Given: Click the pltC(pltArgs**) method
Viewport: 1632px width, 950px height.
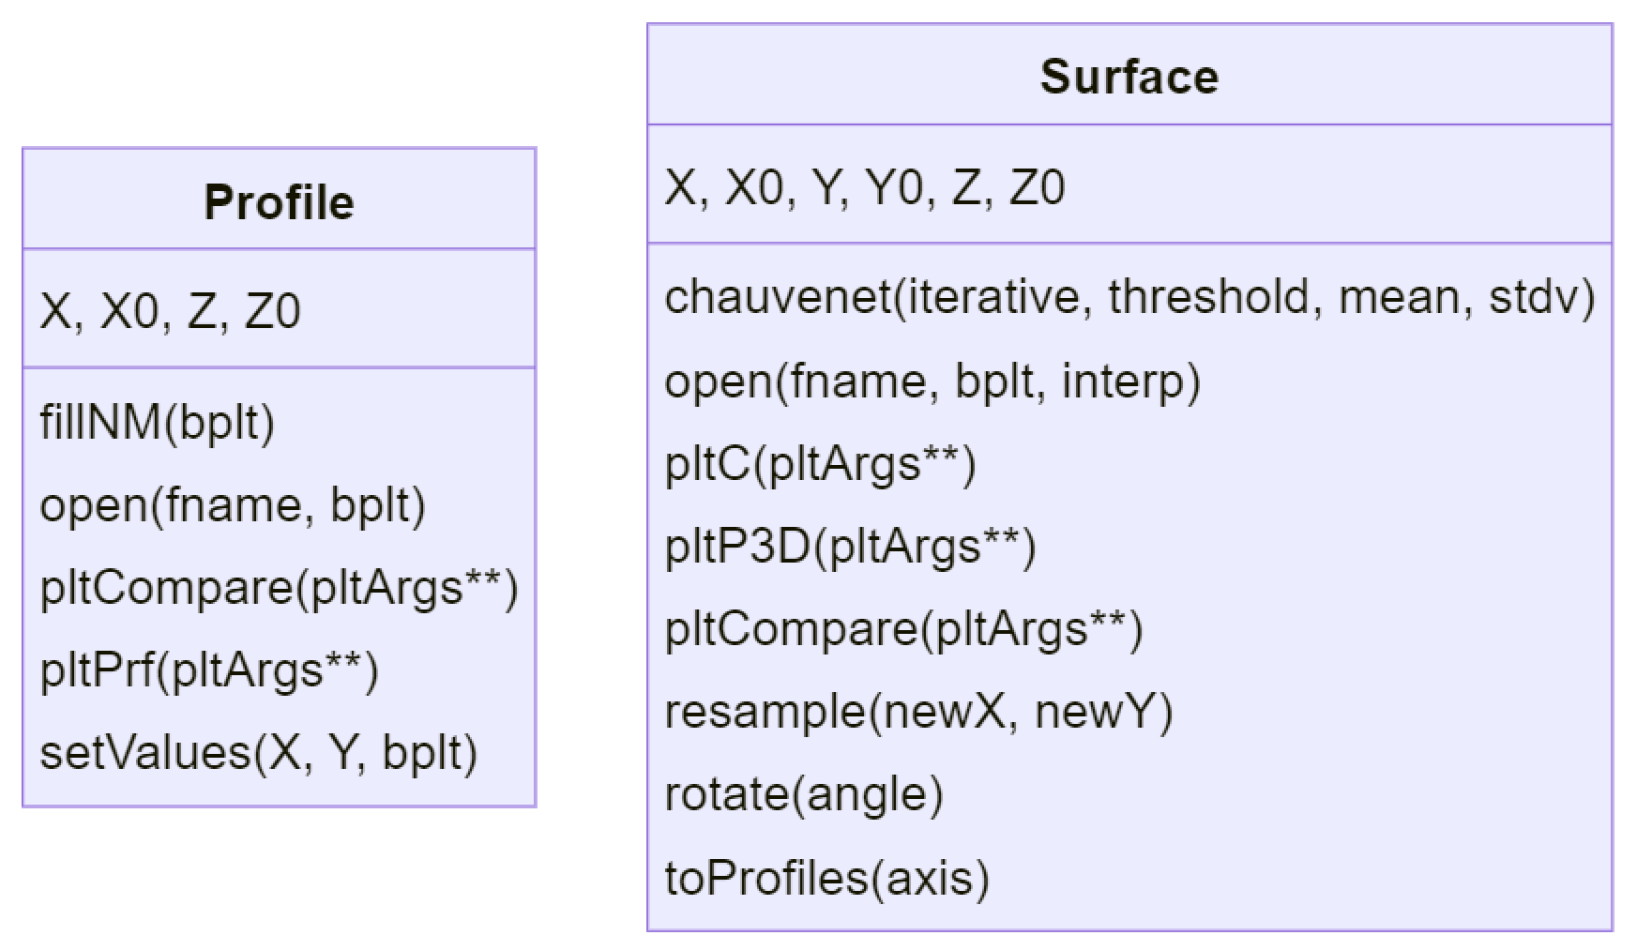Looking at the screenshot, I should (x=820, y=464).
